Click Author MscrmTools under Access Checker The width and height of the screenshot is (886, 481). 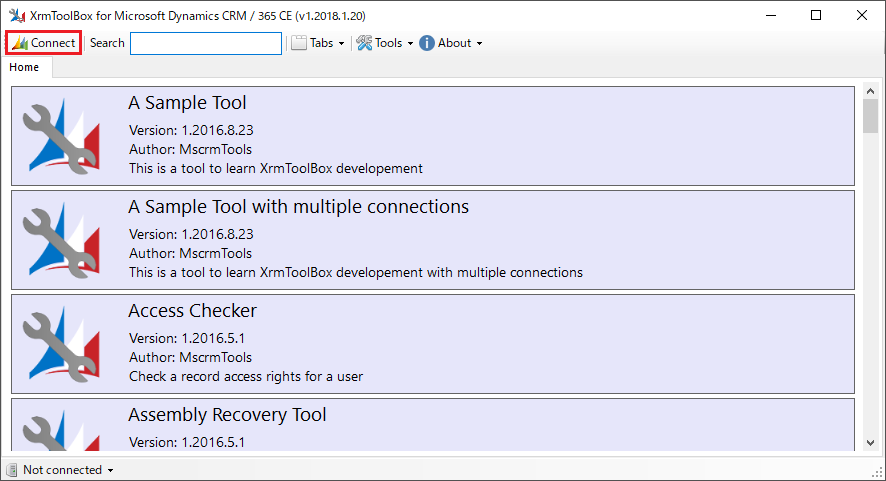click(x=190, y=357)
